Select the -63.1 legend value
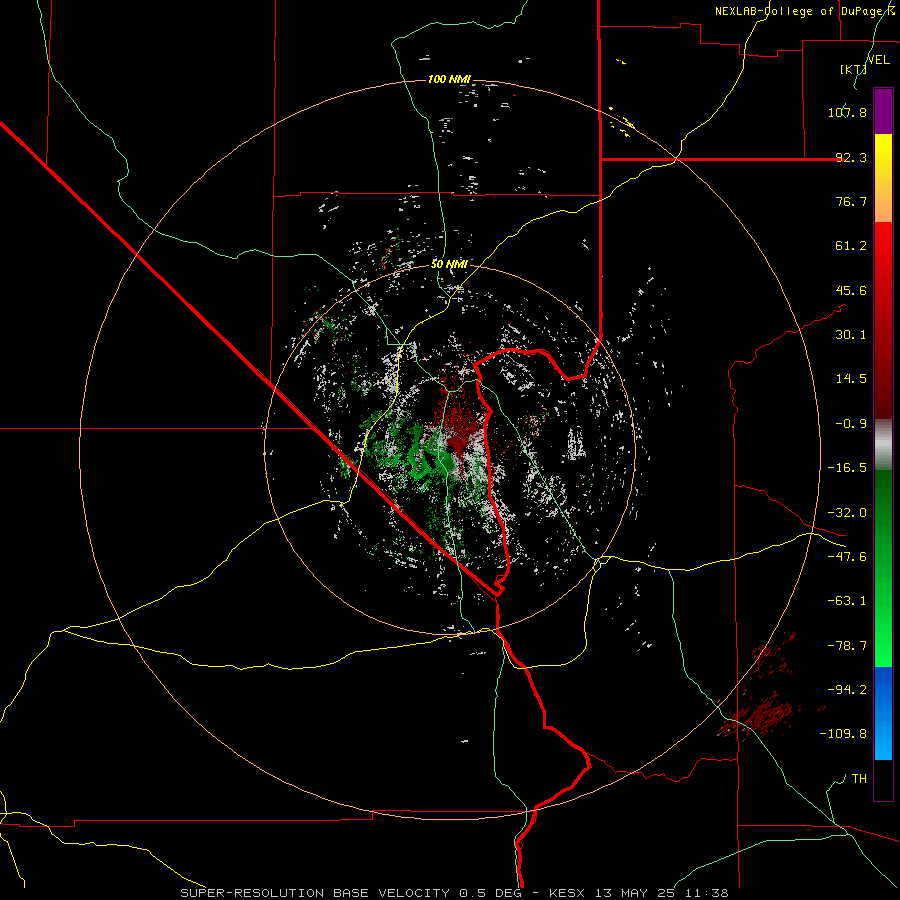The width and height of the screenshot is (900, 900). 847,601
